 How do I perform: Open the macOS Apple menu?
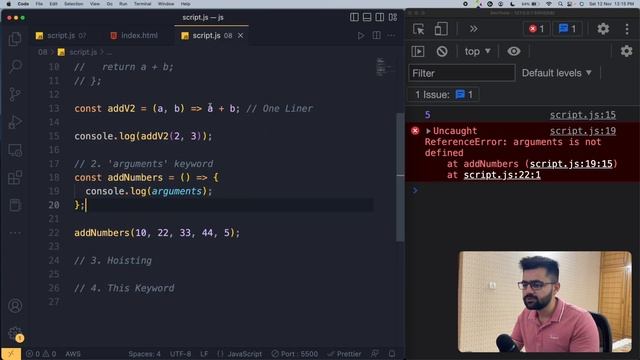click(x=9, y=4)
